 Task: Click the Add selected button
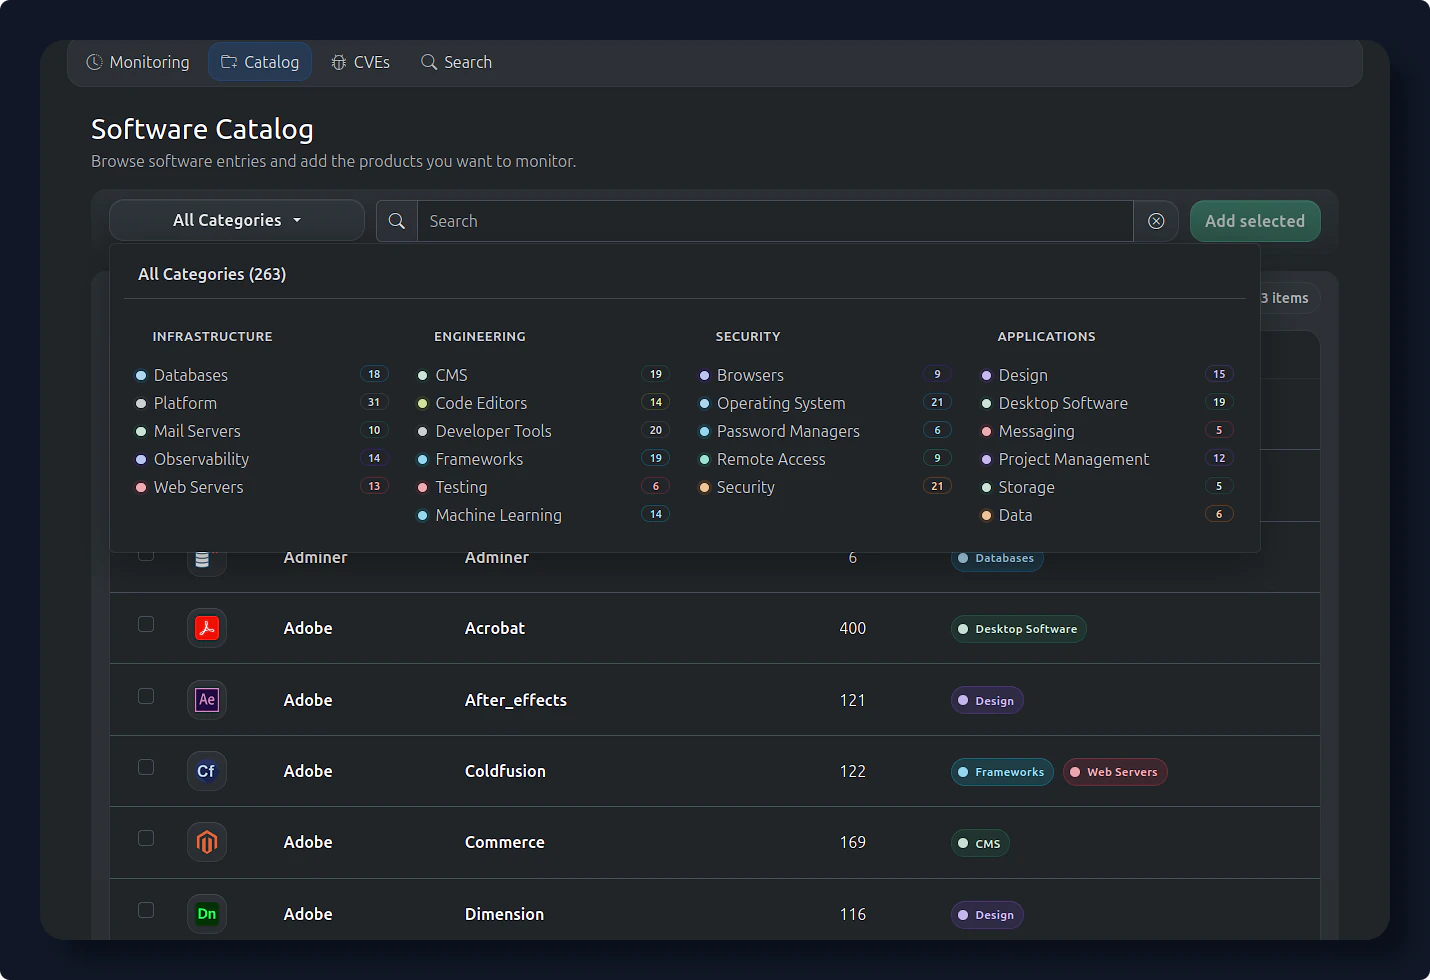1255,221
